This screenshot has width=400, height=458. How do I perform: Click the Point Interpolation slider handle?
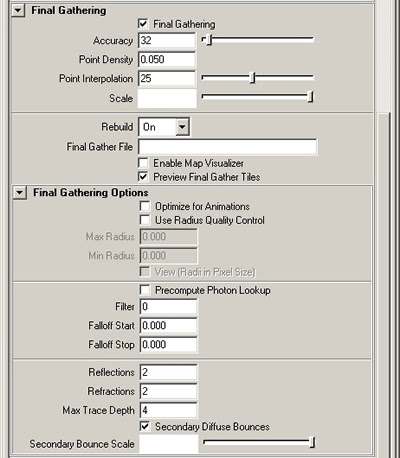pos(252,78)
